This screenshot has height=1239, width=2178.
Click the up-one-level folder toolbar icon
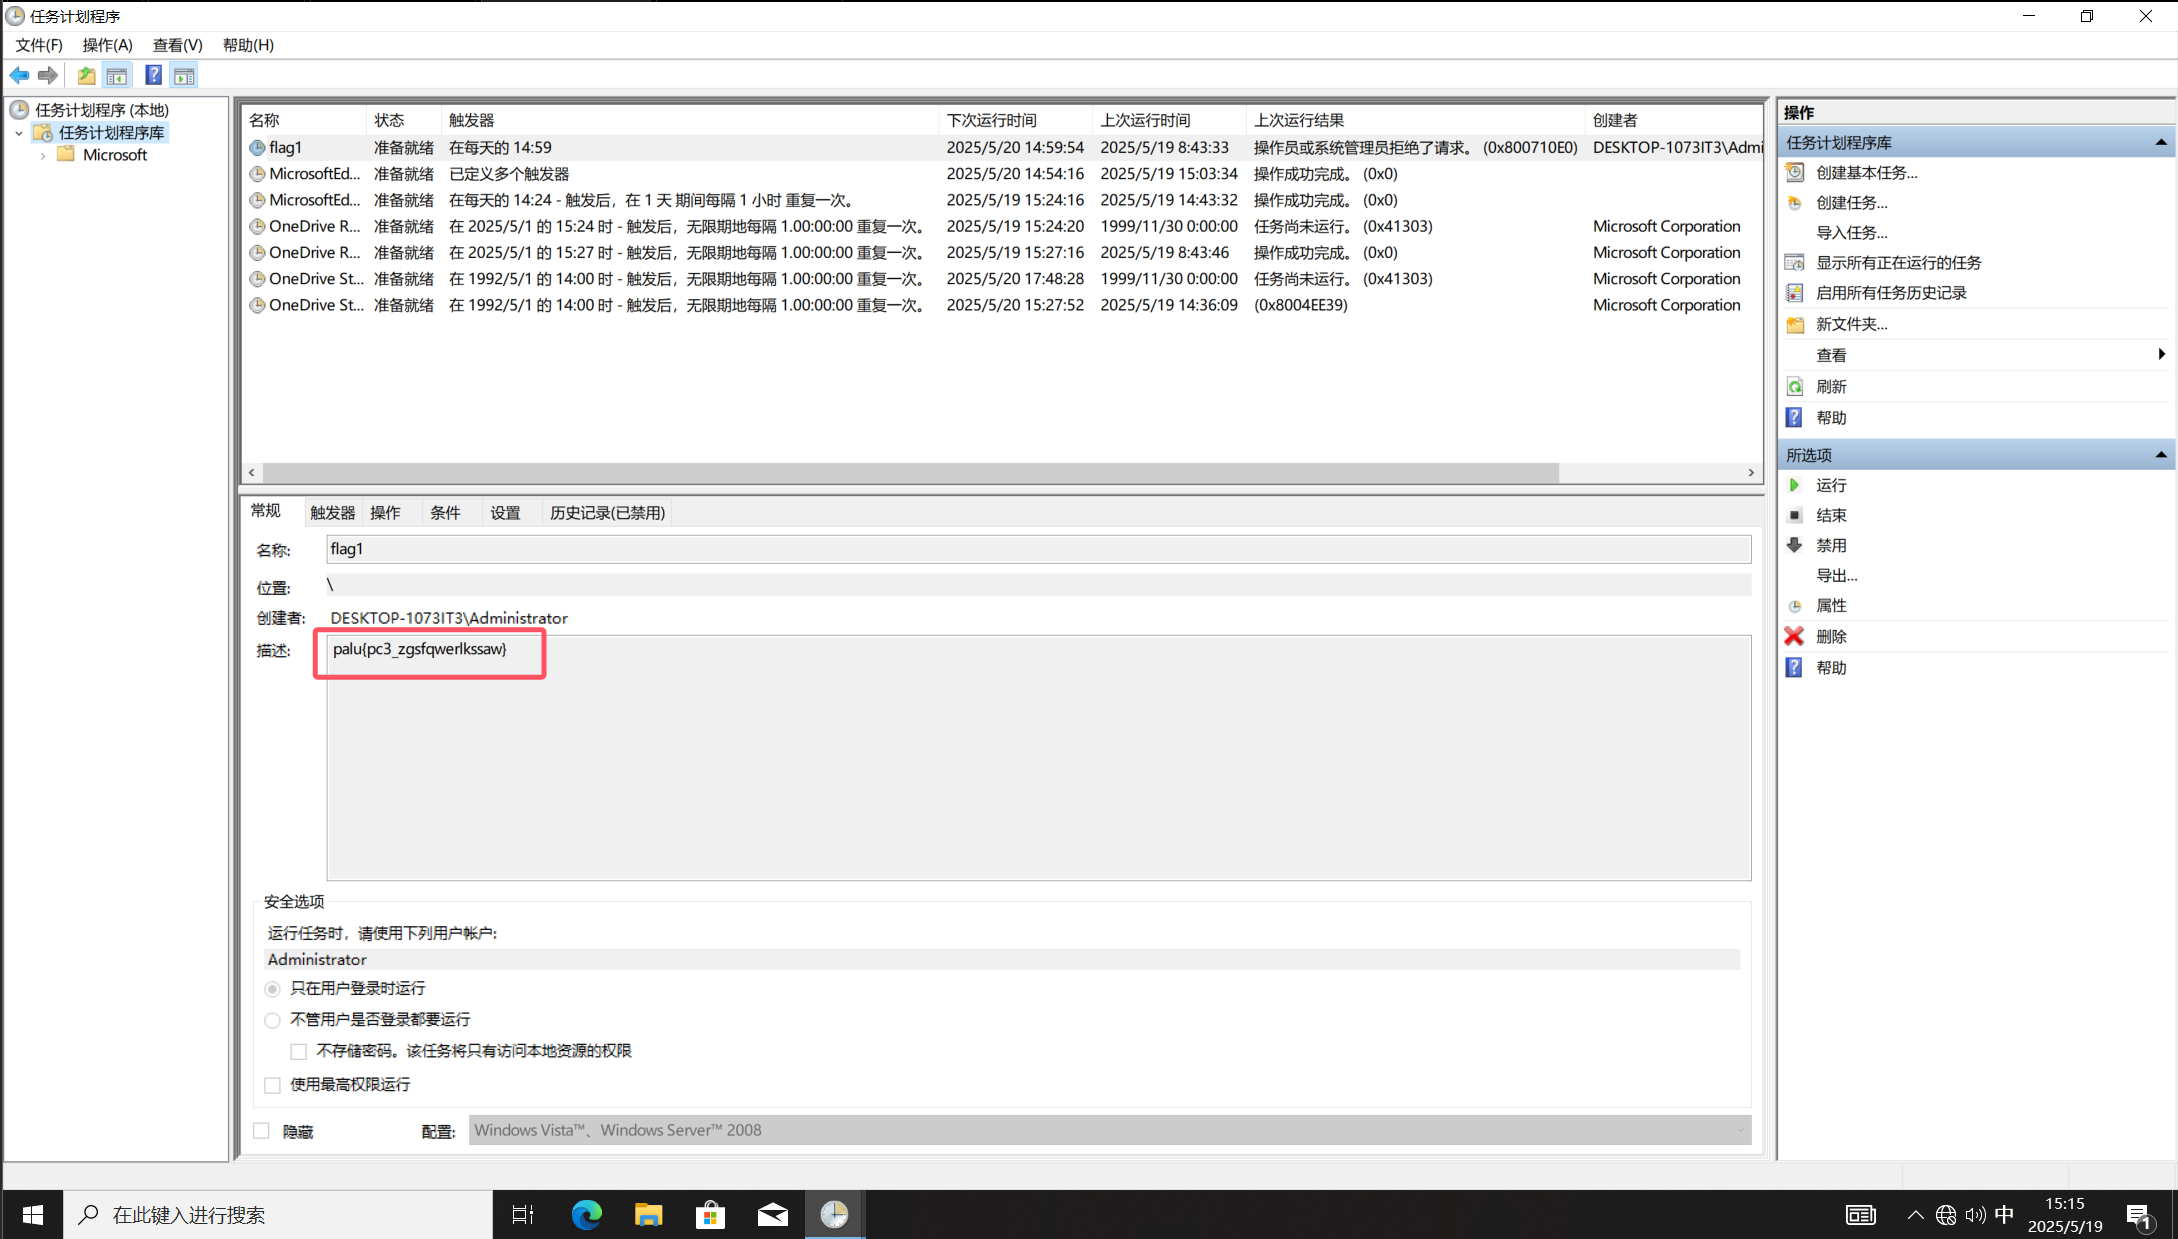click(x=87, y=75)
